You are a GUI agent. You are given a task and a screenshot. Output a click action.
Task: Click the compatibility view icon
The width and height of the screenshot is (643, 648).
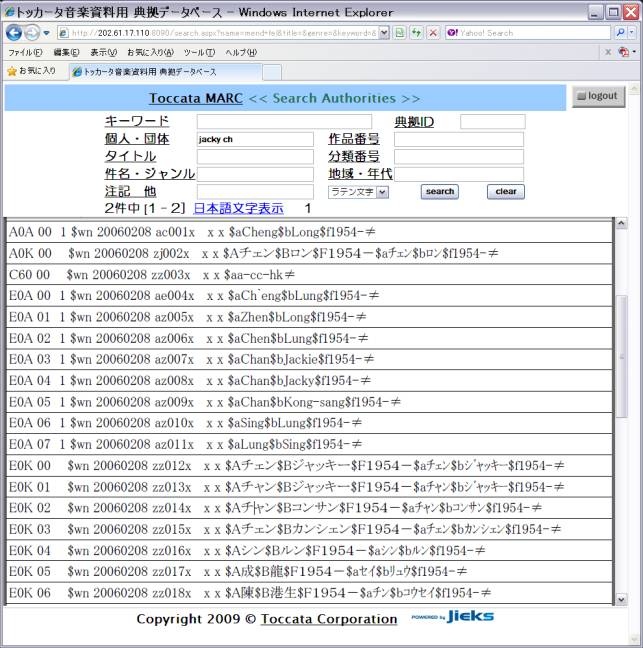click(x=400, y=33)
